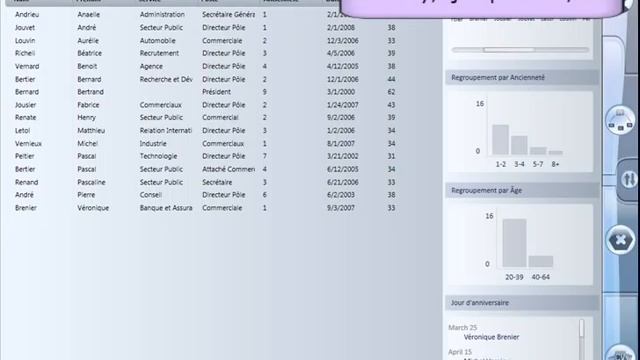Select the 'Renate' name cell
Image resolution: width=640 pixels, height=360 pixels.
[25, 117]
